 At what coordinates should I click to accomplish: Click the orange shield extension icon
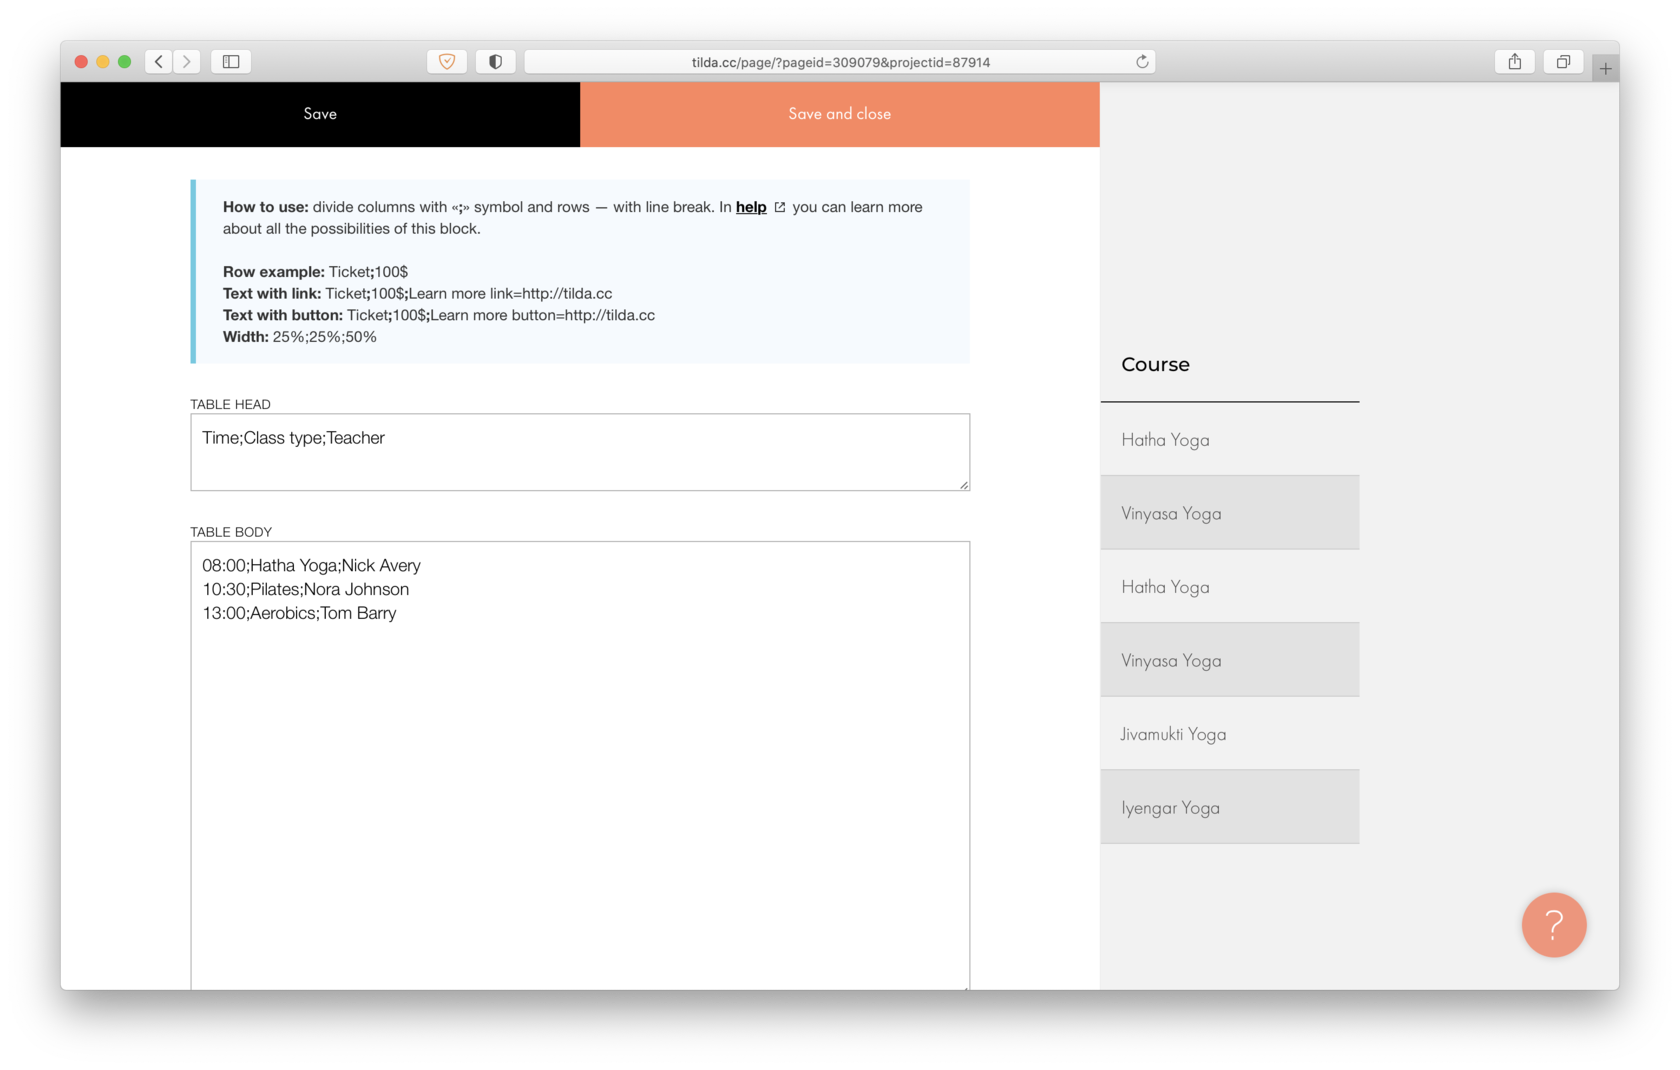pos(447,62)
